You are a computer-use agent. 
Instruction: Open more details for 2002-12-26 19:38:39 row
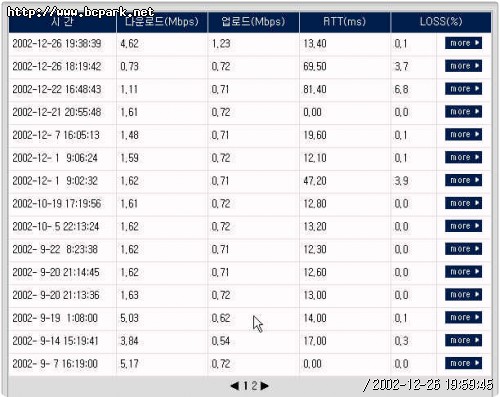tap(463, 43)
